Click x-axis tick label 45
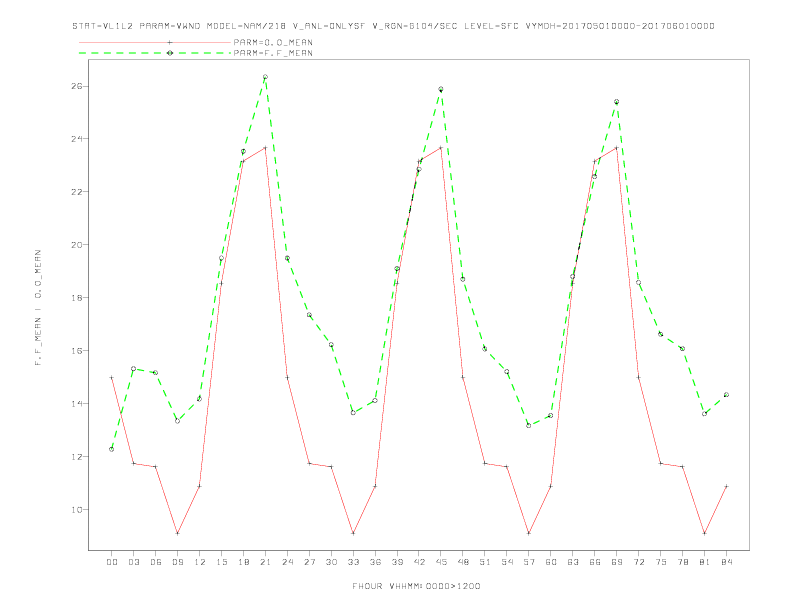Viewport: 792px width, 612px height. [x=441, y=562]
